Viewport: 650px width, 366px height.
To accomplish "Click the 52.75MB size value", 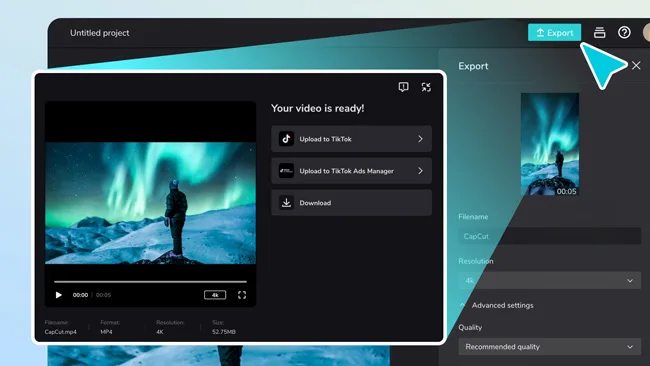I will (x=224, y=332).
